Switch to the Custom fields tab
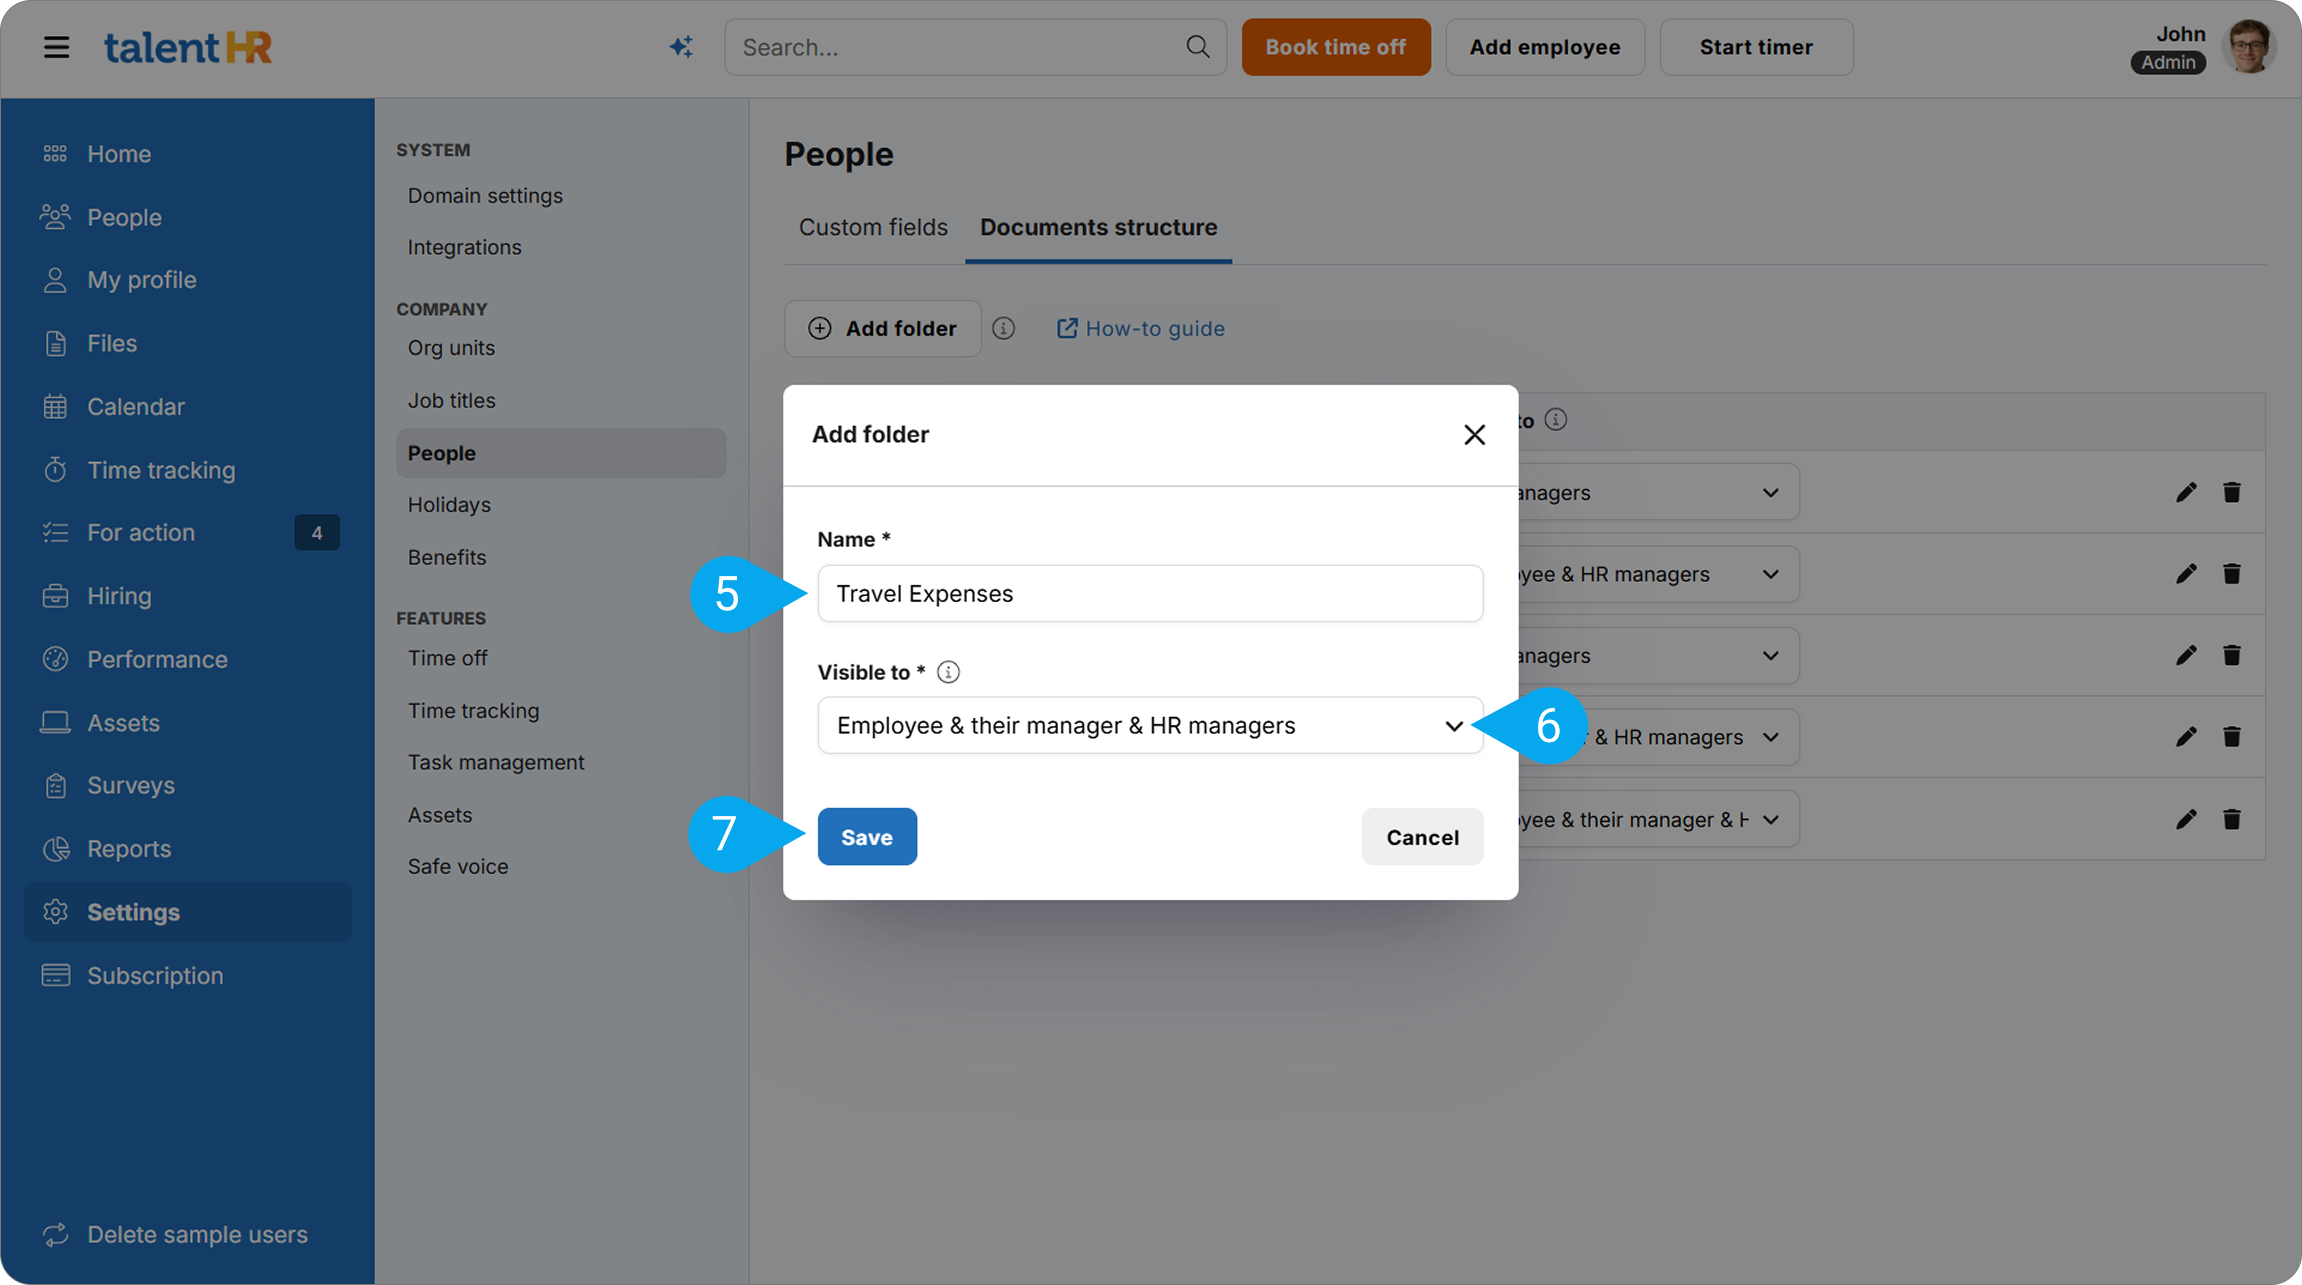The image size is (2302, 1285). pos(872,227)
